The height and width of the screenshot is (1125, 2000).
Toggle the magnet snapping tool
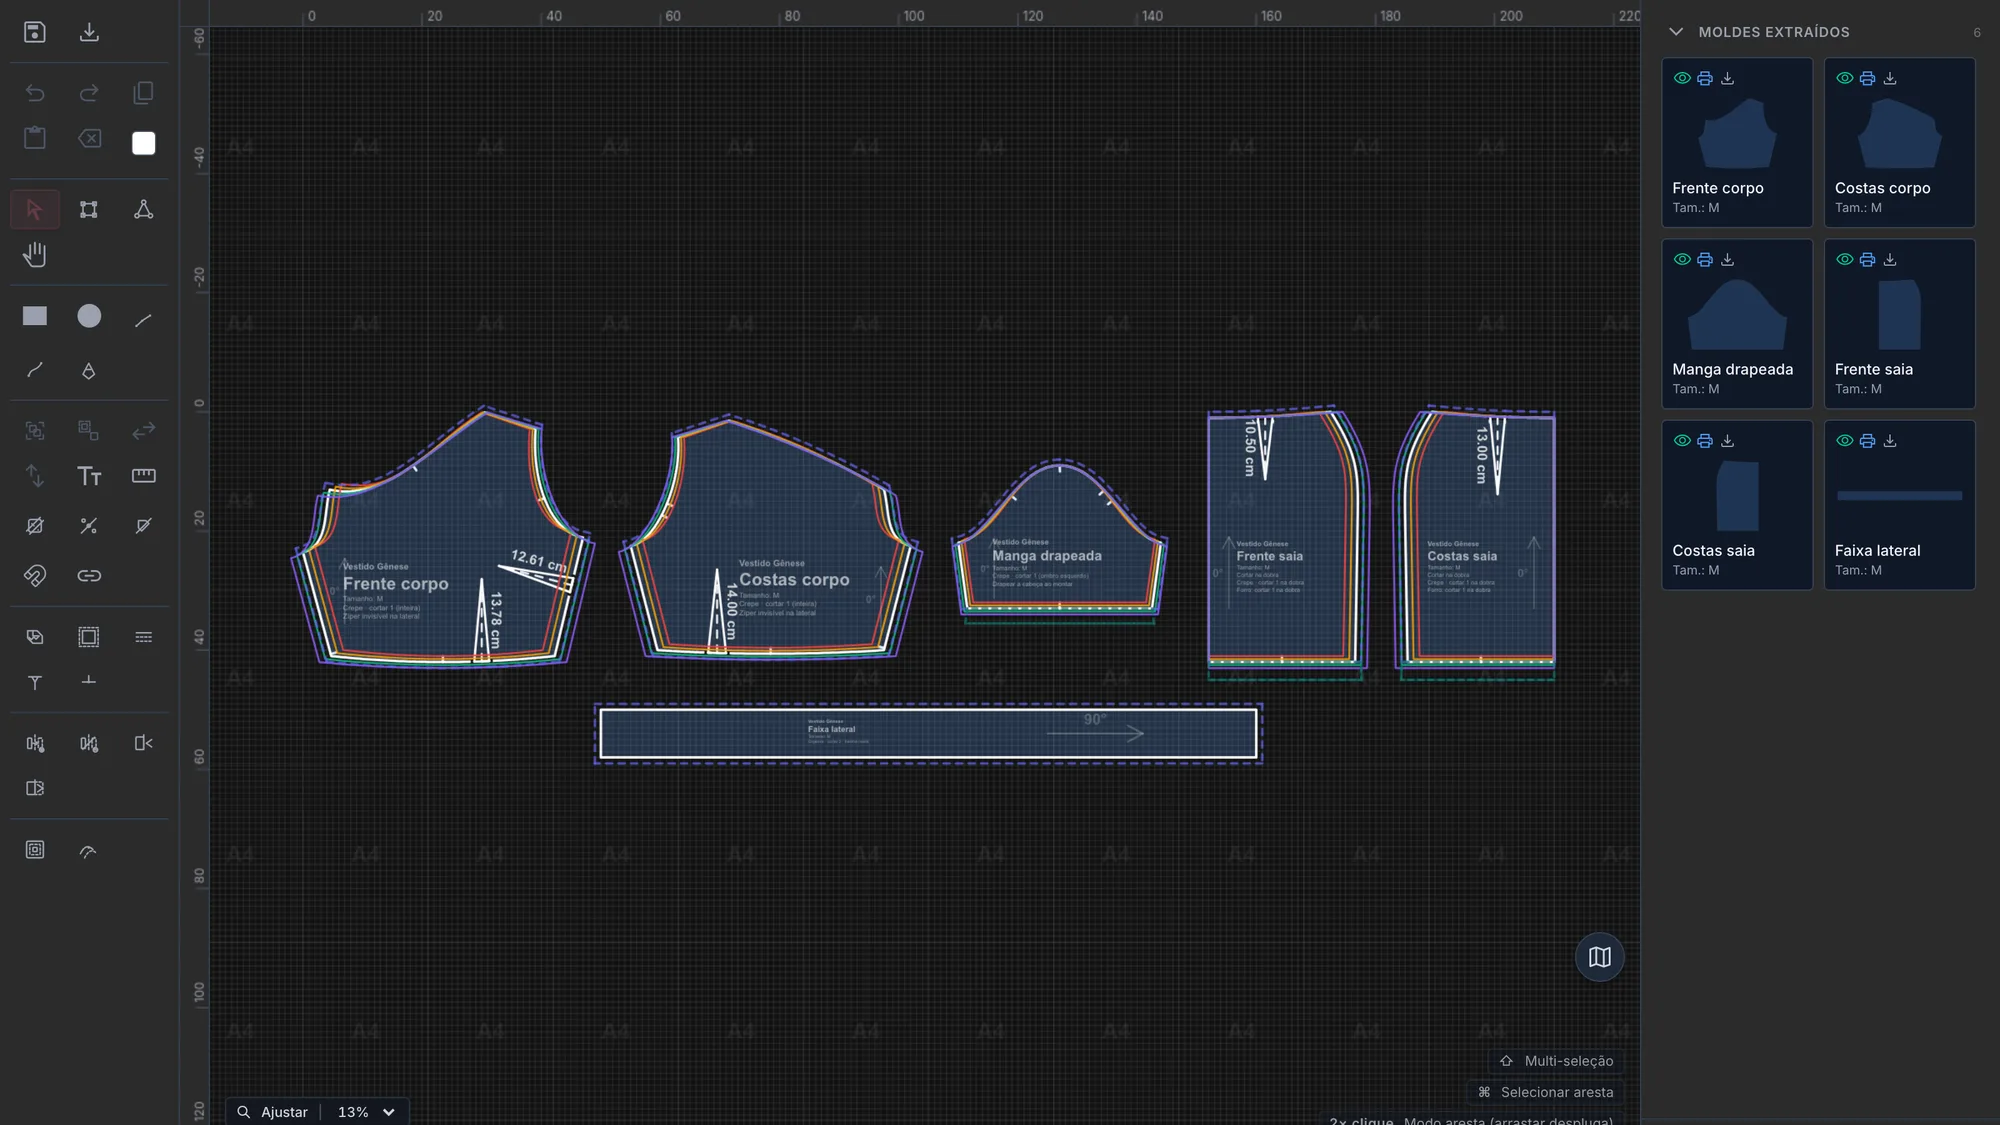35,575
